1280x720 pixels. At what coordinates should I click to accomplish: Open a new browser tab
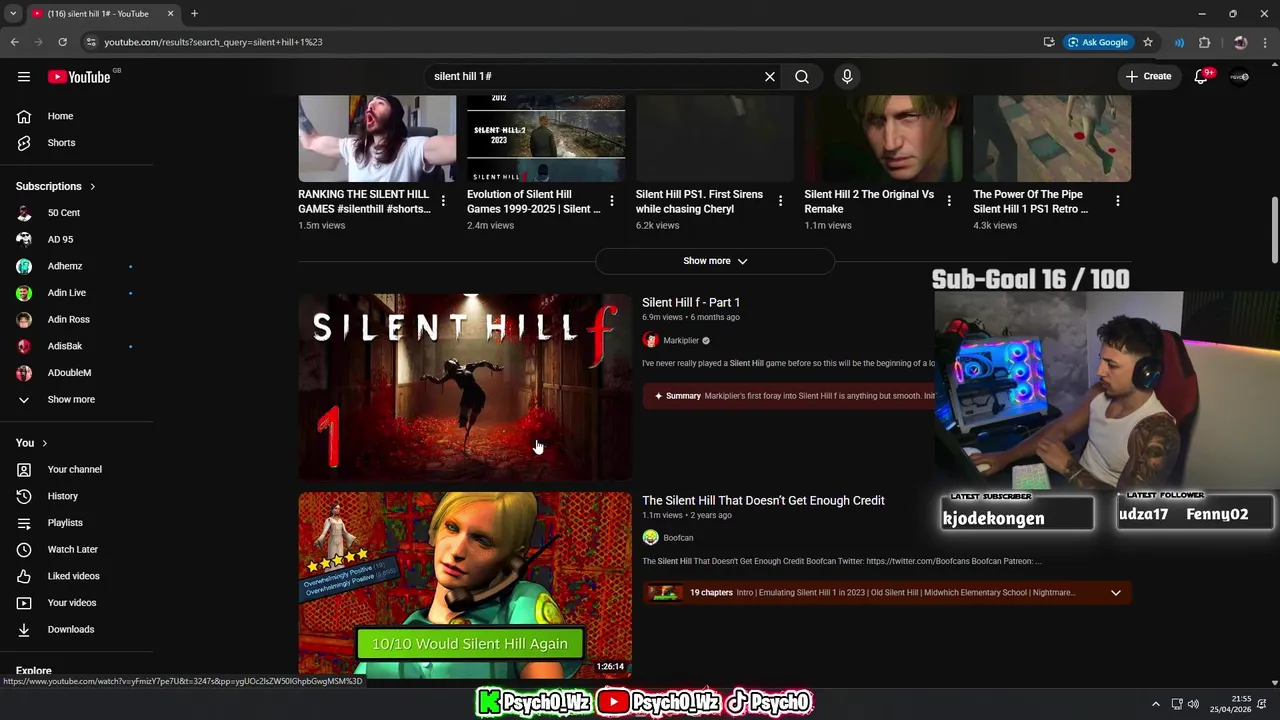point(194,13)
